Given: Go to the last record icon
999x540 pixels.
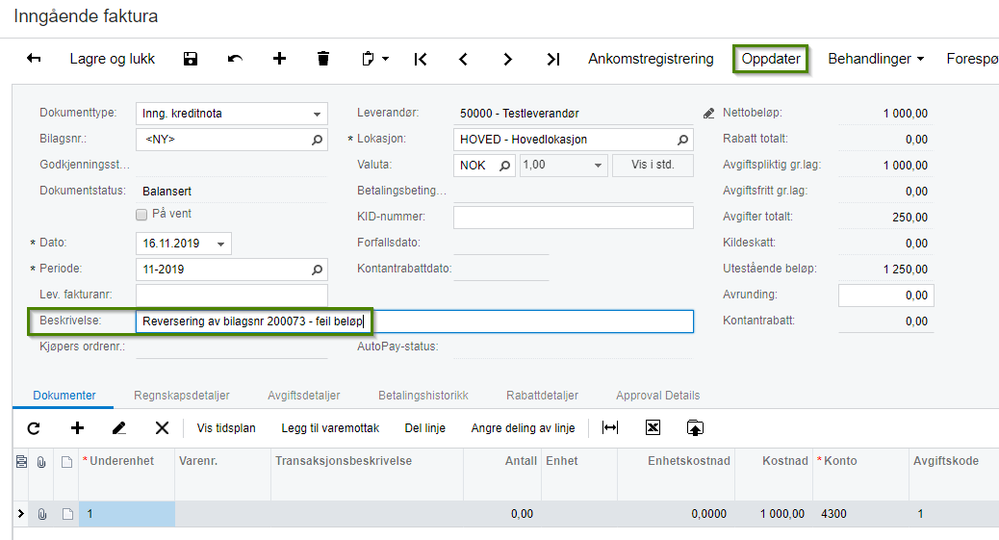Looking at the screenshot, I should pyautogui.click(x=553, y=59).
